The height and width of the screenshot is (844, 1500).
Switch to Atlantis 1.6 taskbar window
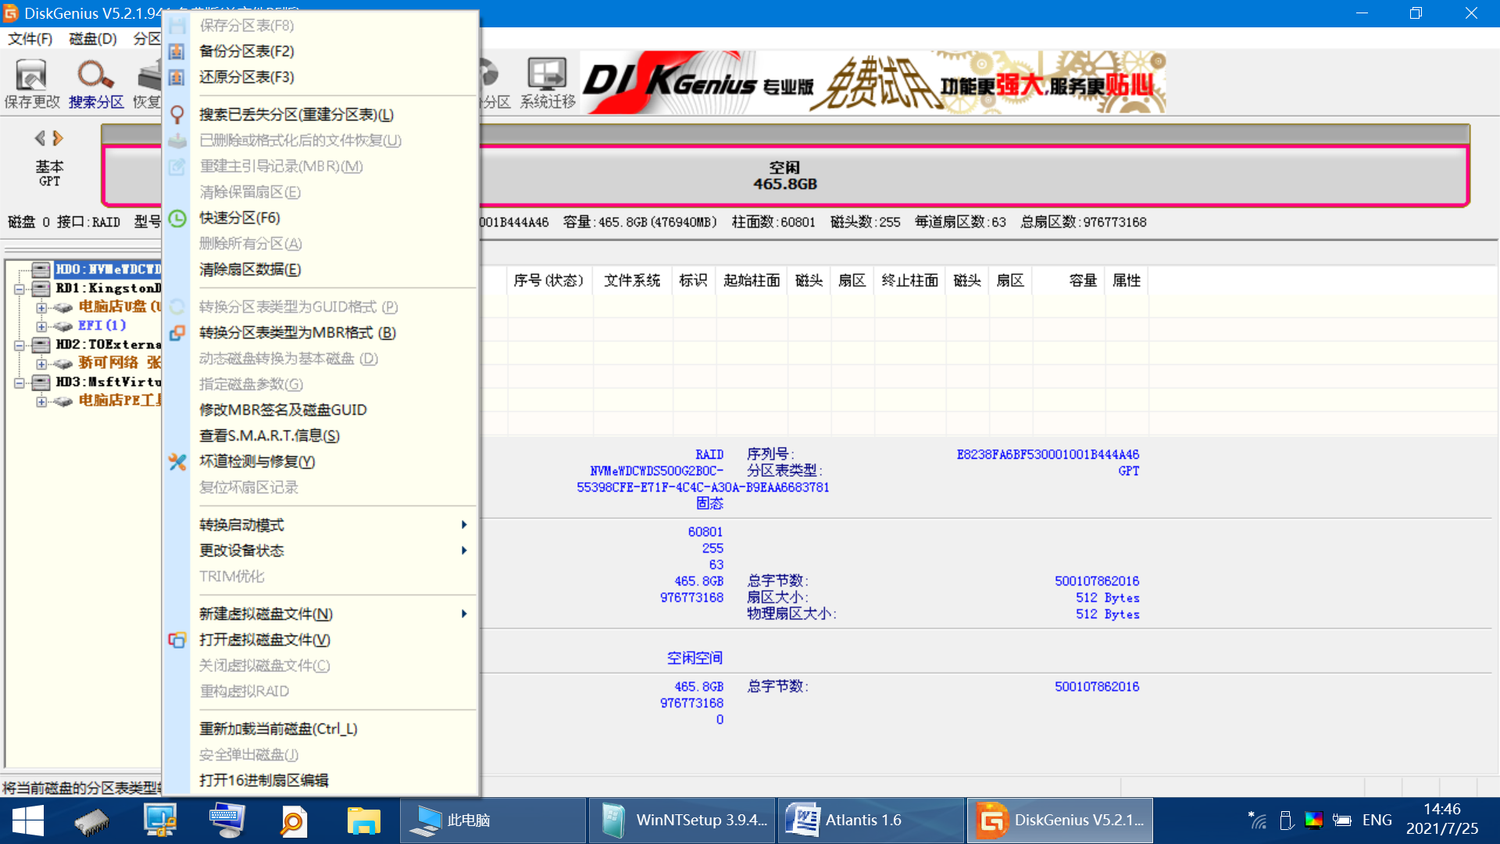872,820
